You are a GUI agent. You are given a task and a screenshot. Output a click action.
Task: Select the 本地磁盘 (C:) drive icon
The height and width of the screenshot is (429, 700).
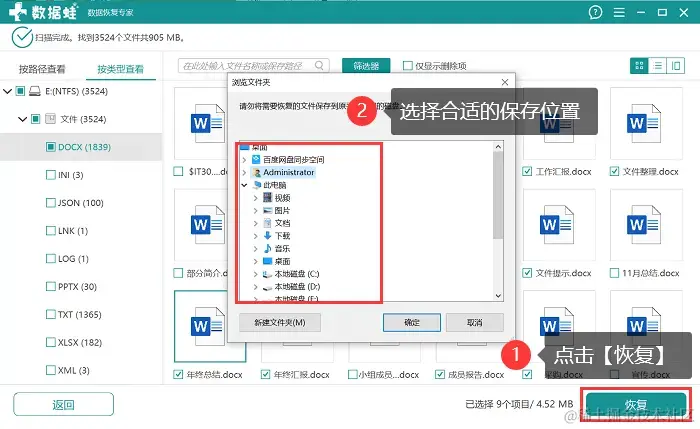(x=267, y=274)
